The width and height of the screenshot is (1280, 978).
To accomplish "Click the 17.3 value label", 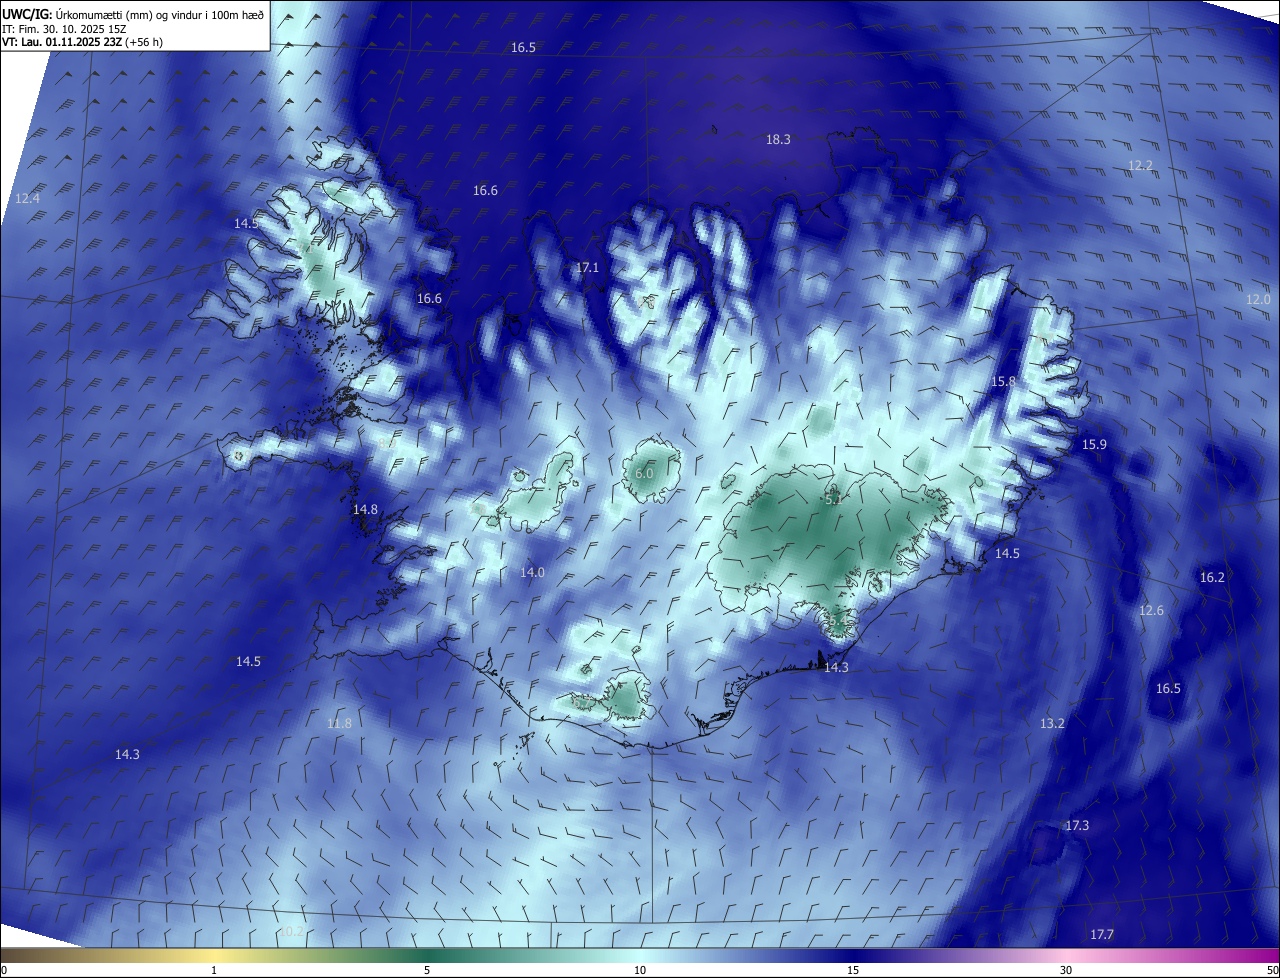I will 1077,826.
